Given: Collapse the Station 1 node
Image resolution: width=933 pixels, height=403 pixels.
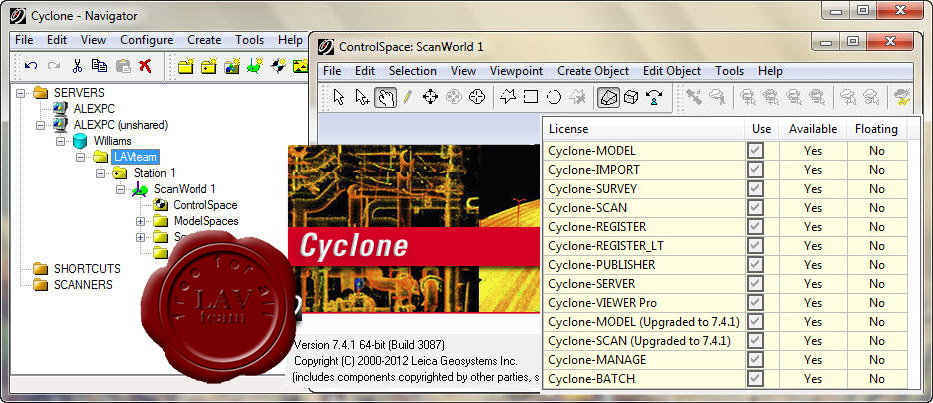Looking at the screenshot, I should tap(100, 173).
